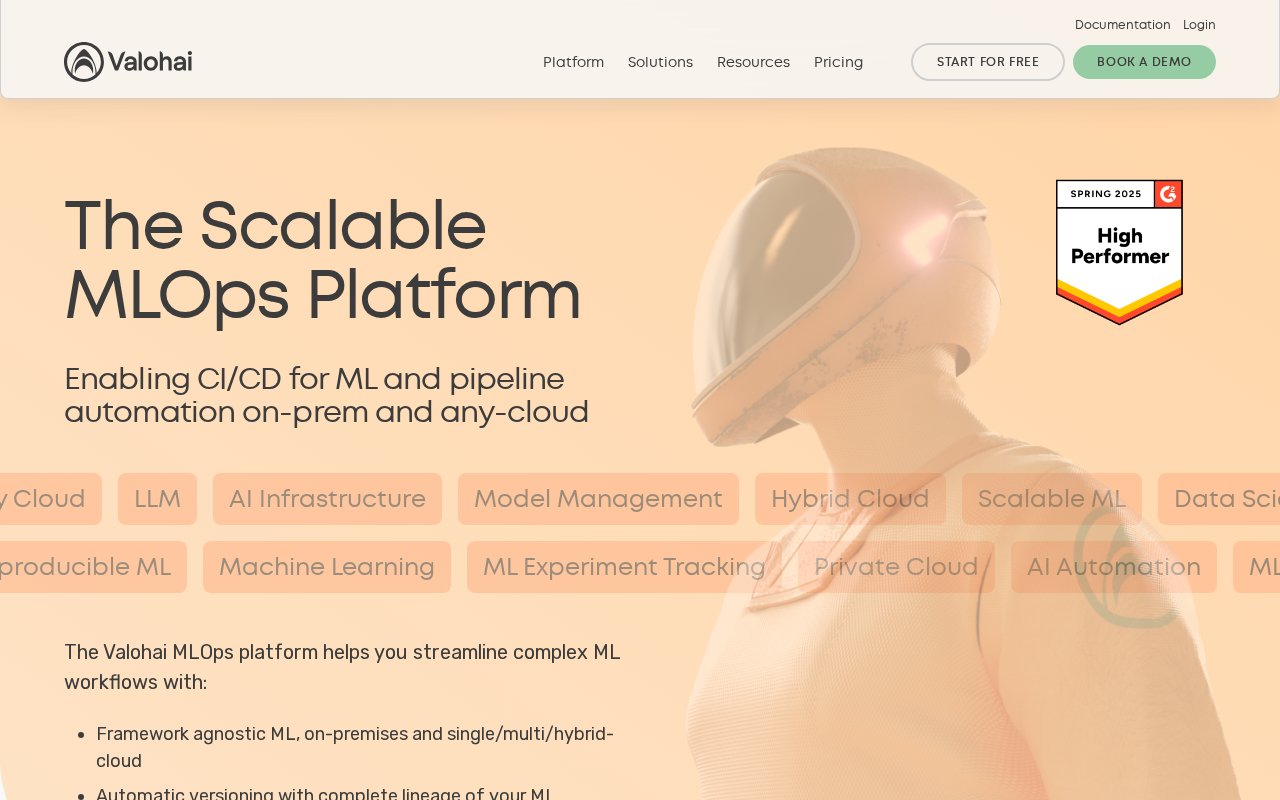
Task: Select the AI Automation tag
Action: pyautogui.click(x=1114, y=567)
